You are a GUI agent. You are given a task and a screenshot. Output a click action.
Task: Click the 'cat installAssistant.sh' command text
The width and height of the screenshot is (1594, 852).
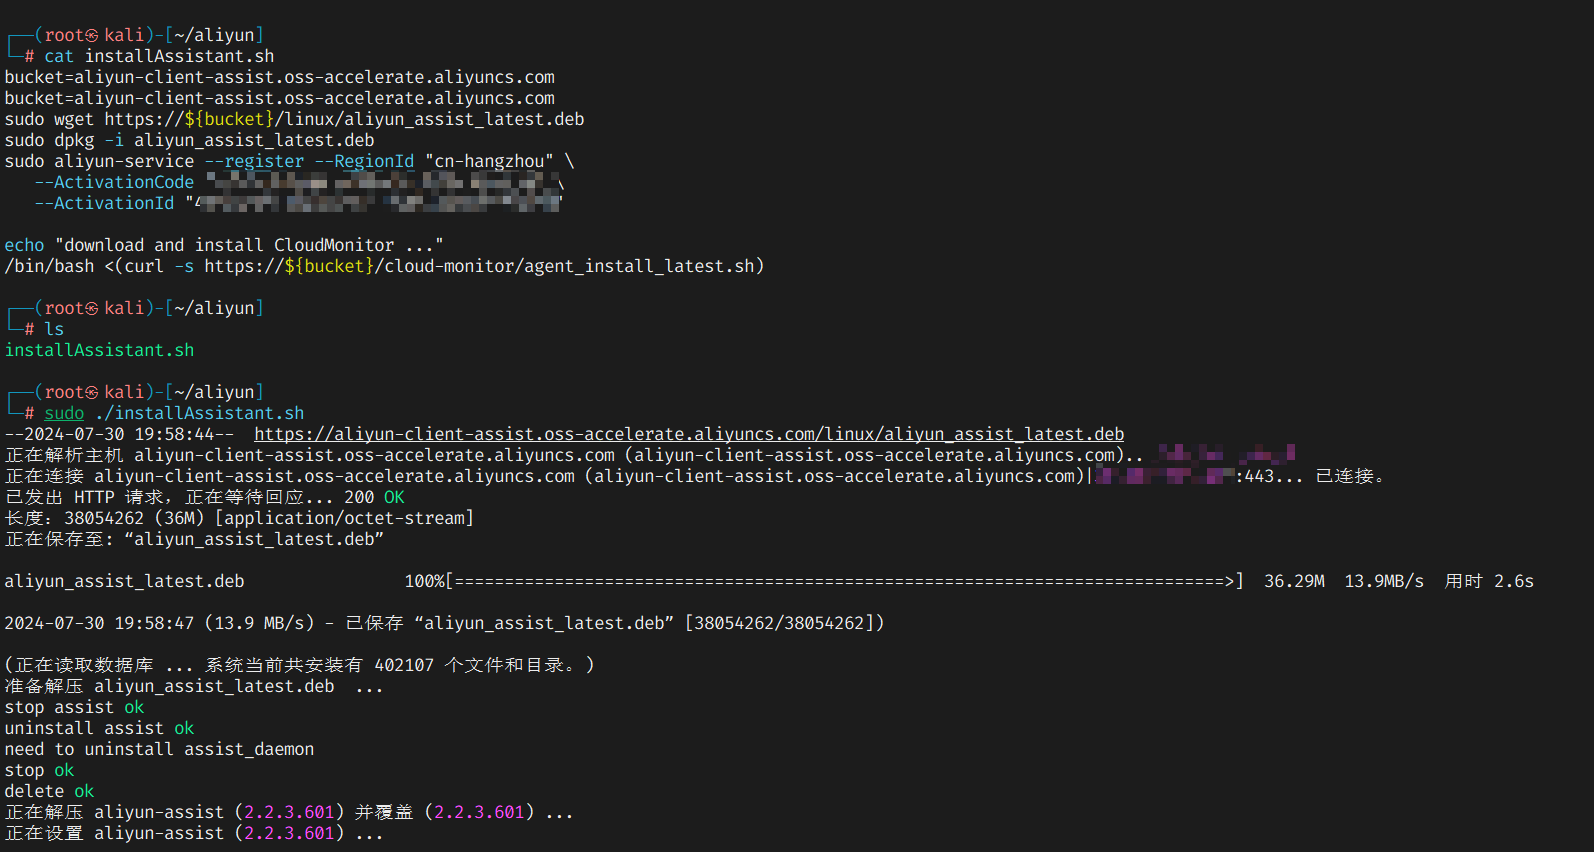159,56
